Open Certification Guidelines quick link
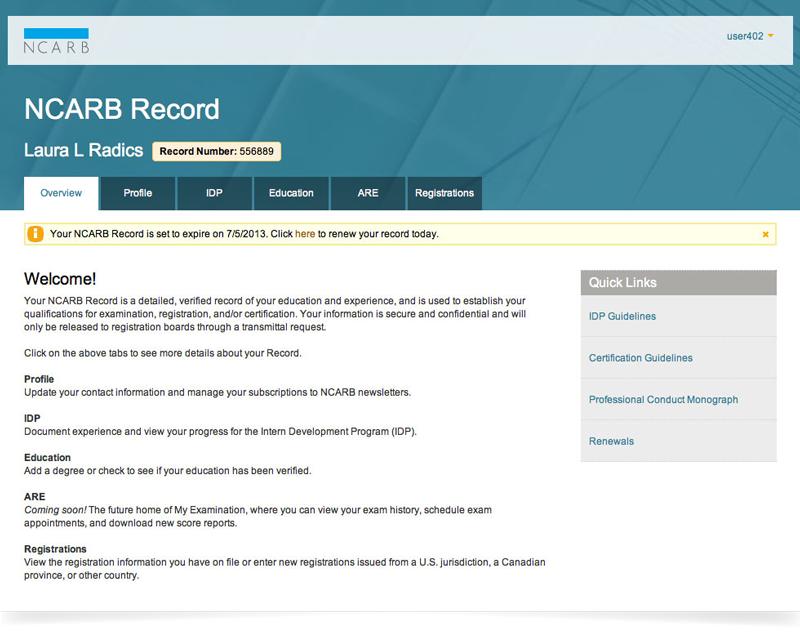The width and height of the screenshot is (800, 633). pos(641,358)
